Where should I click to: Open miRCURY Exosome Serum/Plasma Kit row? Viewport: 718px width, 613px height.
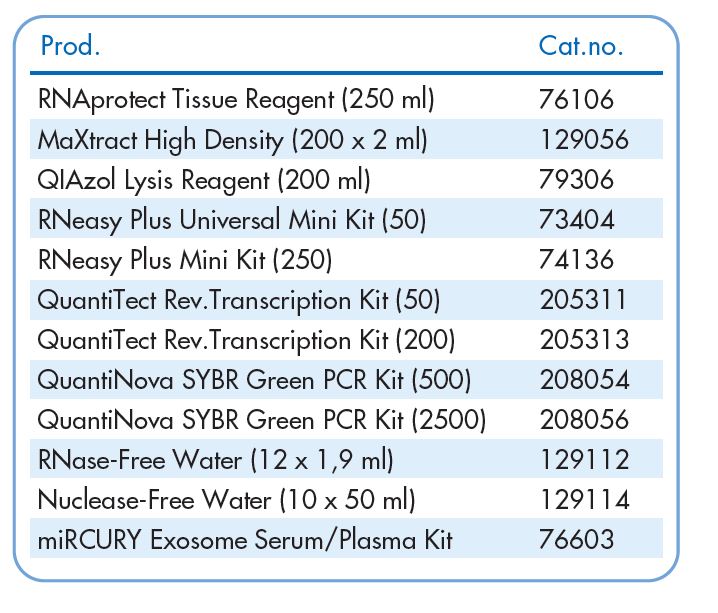pos(245,540)
